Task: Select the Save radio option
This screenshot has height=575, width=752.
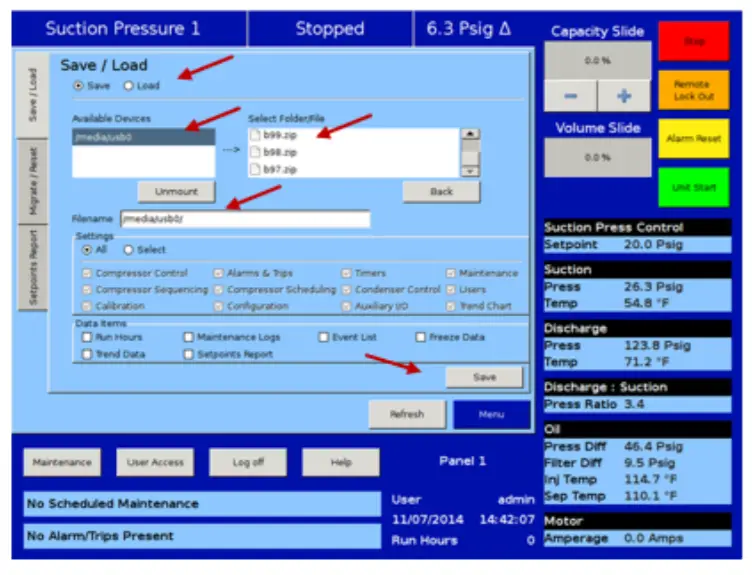Action: click(78, 86)
